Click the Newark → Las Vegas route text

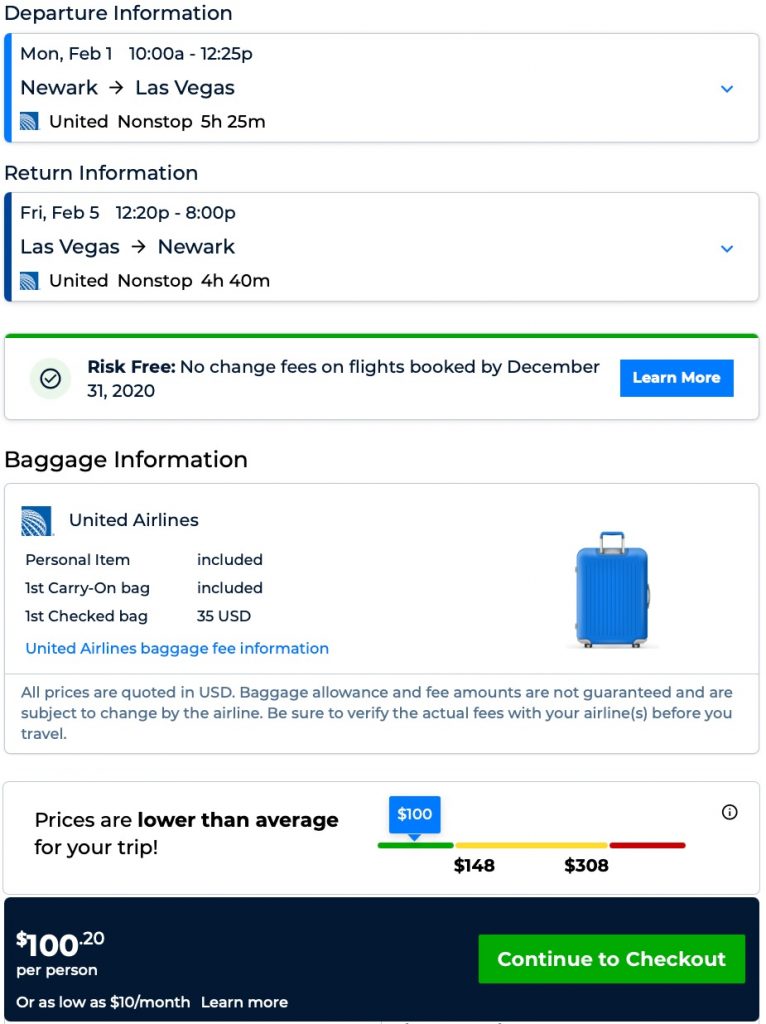click(x=127, y=88)
